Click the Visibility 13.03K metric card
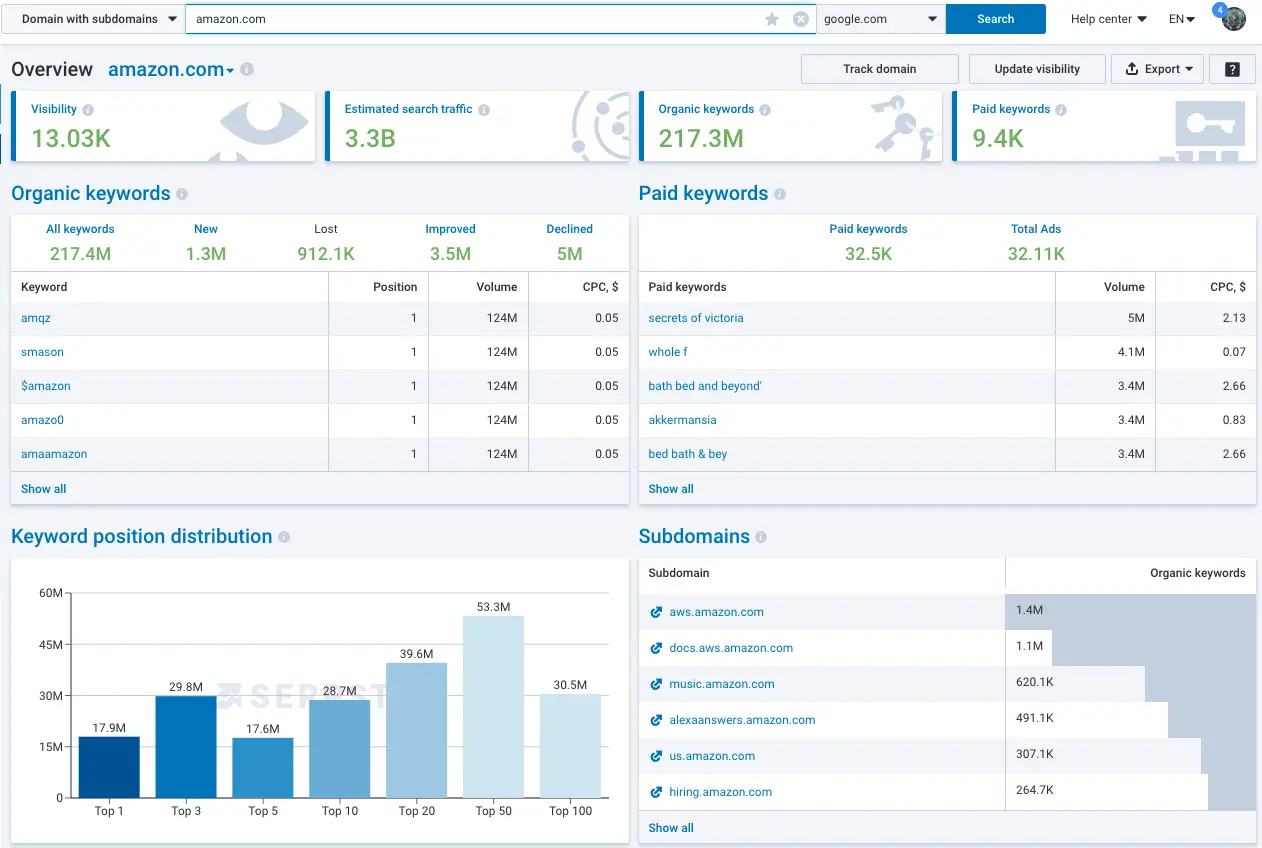Viewport: 1262px width, 848px height. click(x=163, y=126)
